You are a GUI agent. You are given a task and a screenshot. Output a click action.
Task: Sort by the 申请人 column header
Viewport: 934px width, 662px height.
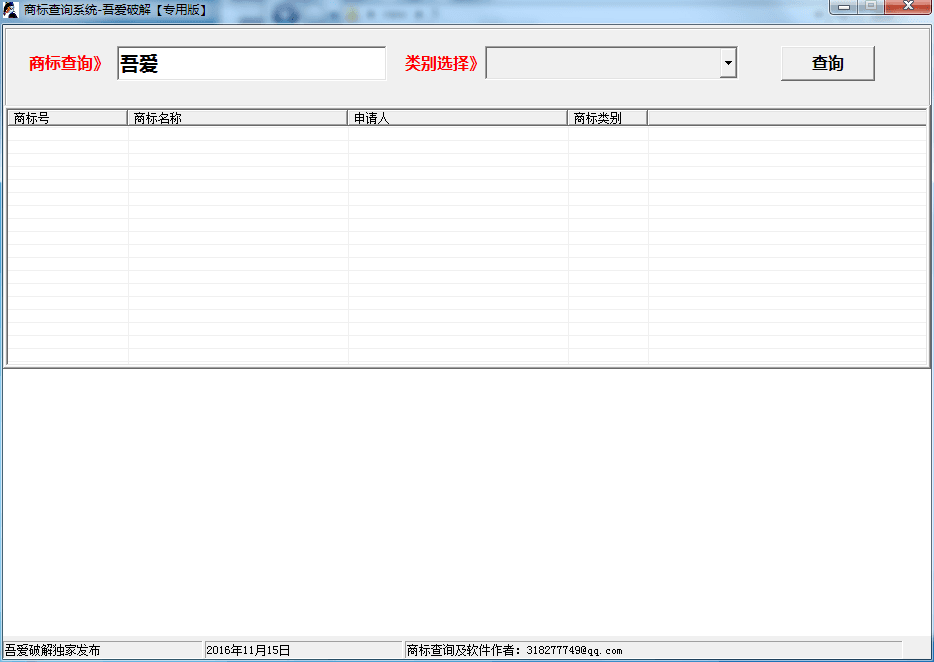457,118
